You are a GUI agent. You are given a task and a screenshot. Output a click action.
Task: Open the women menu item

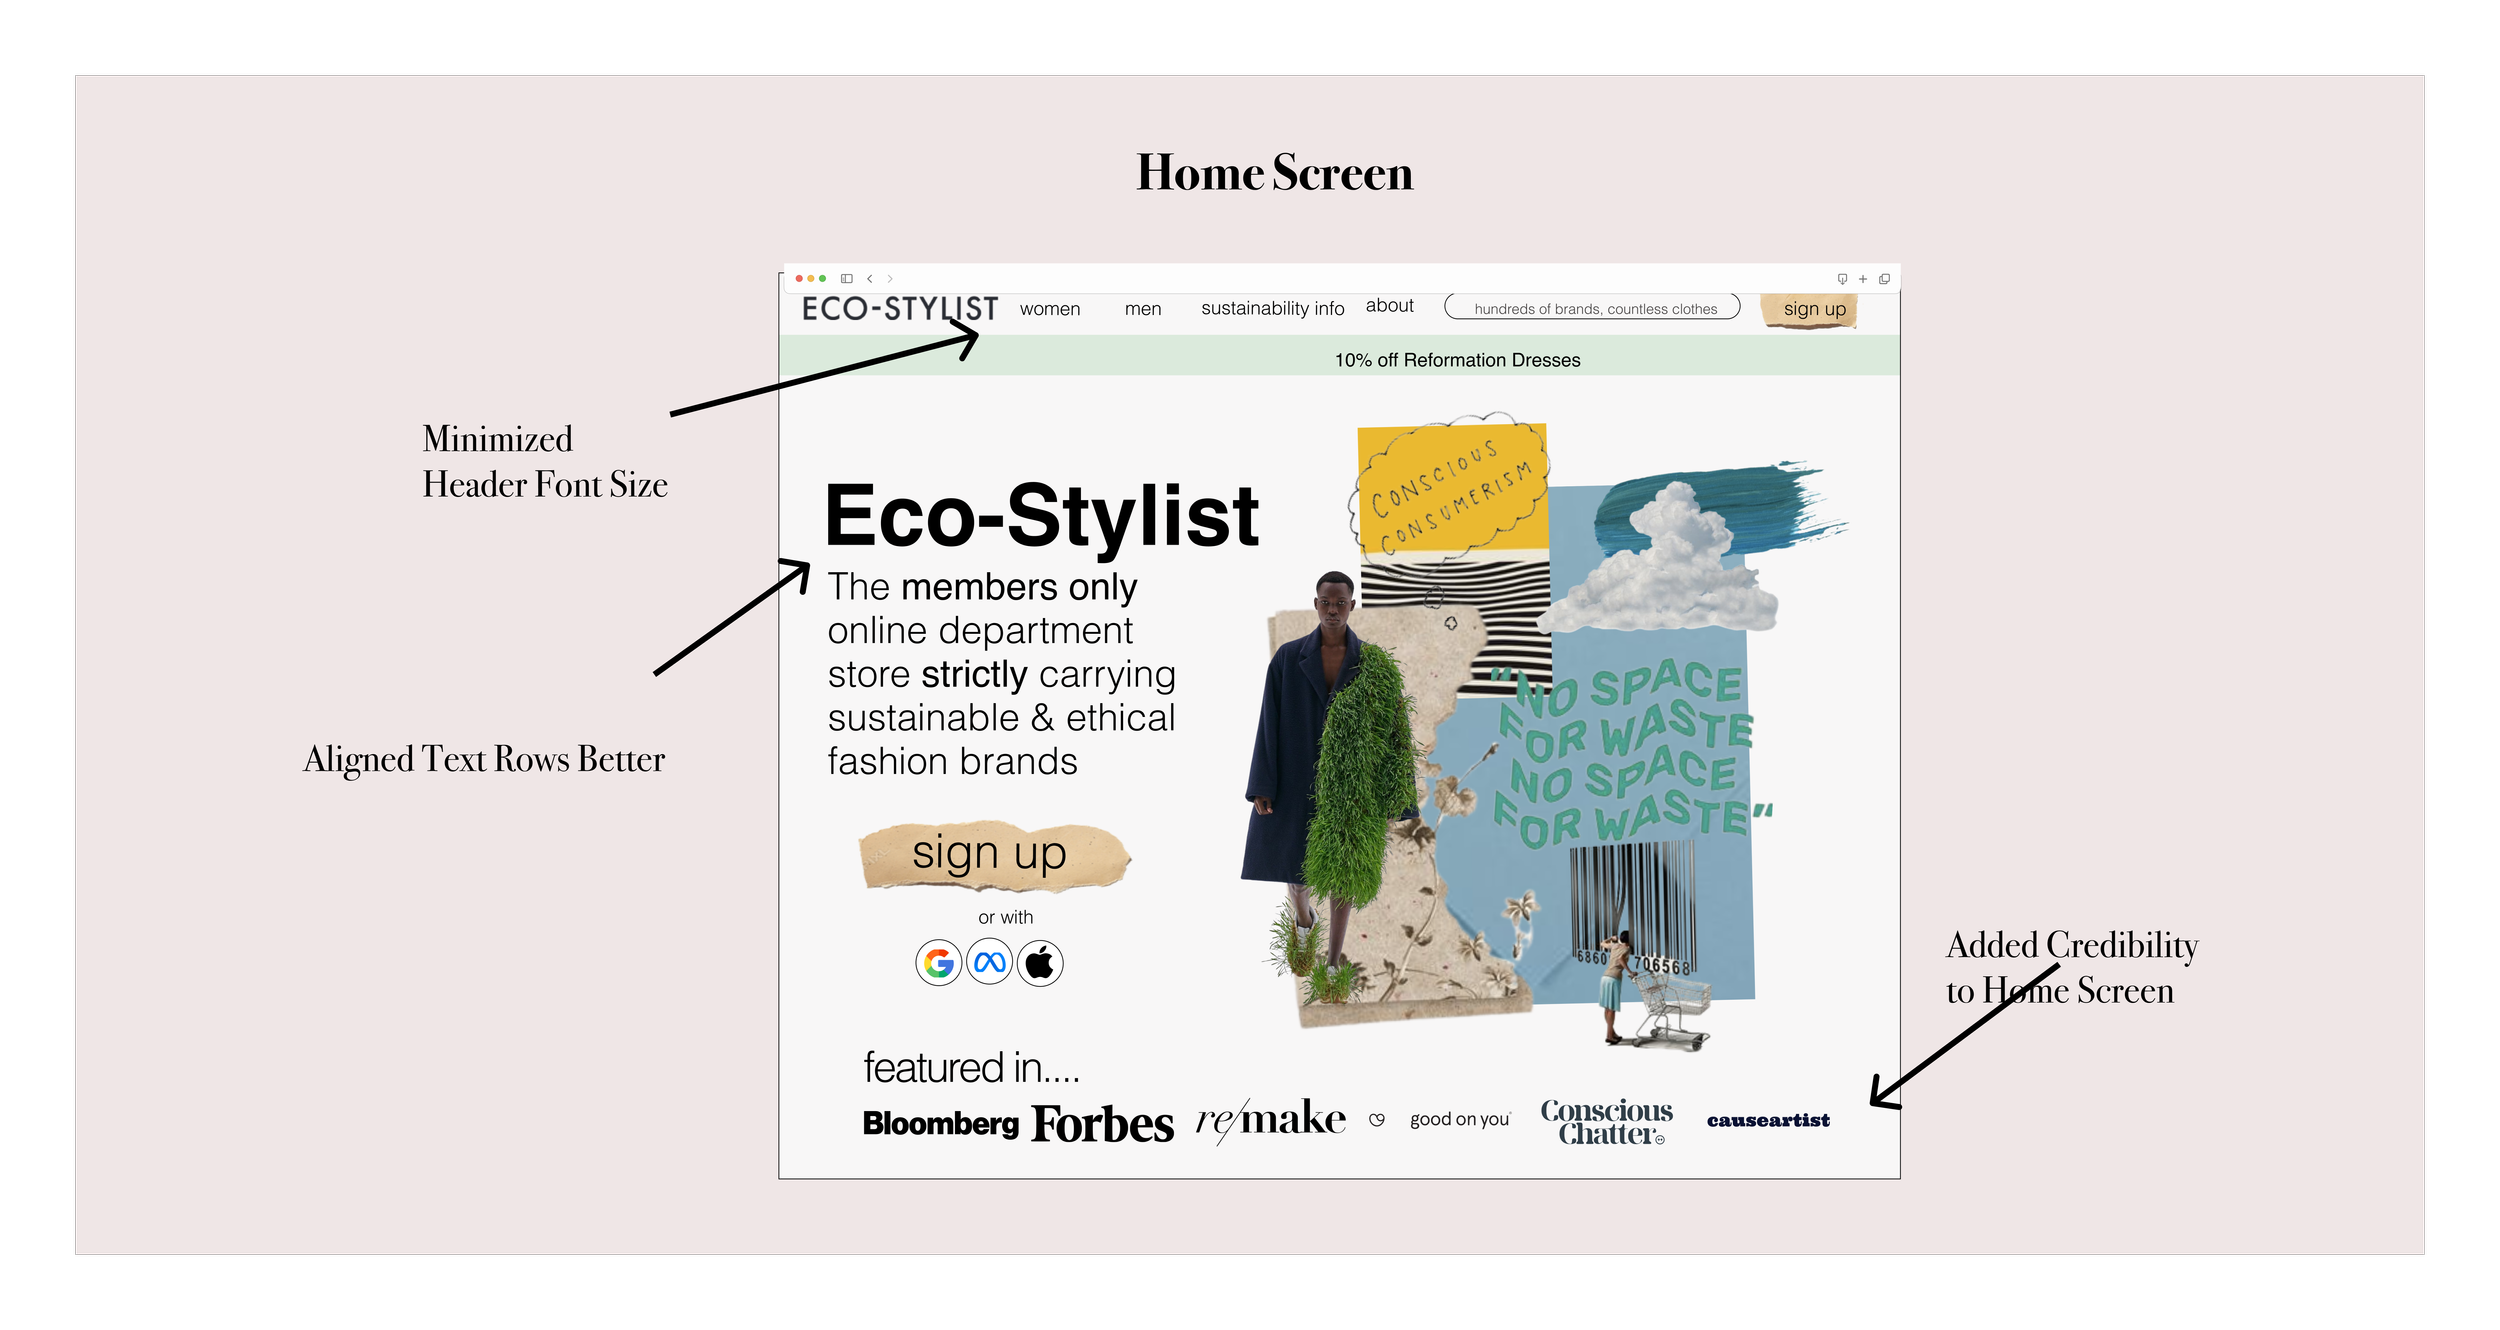tap(1050, 309)
